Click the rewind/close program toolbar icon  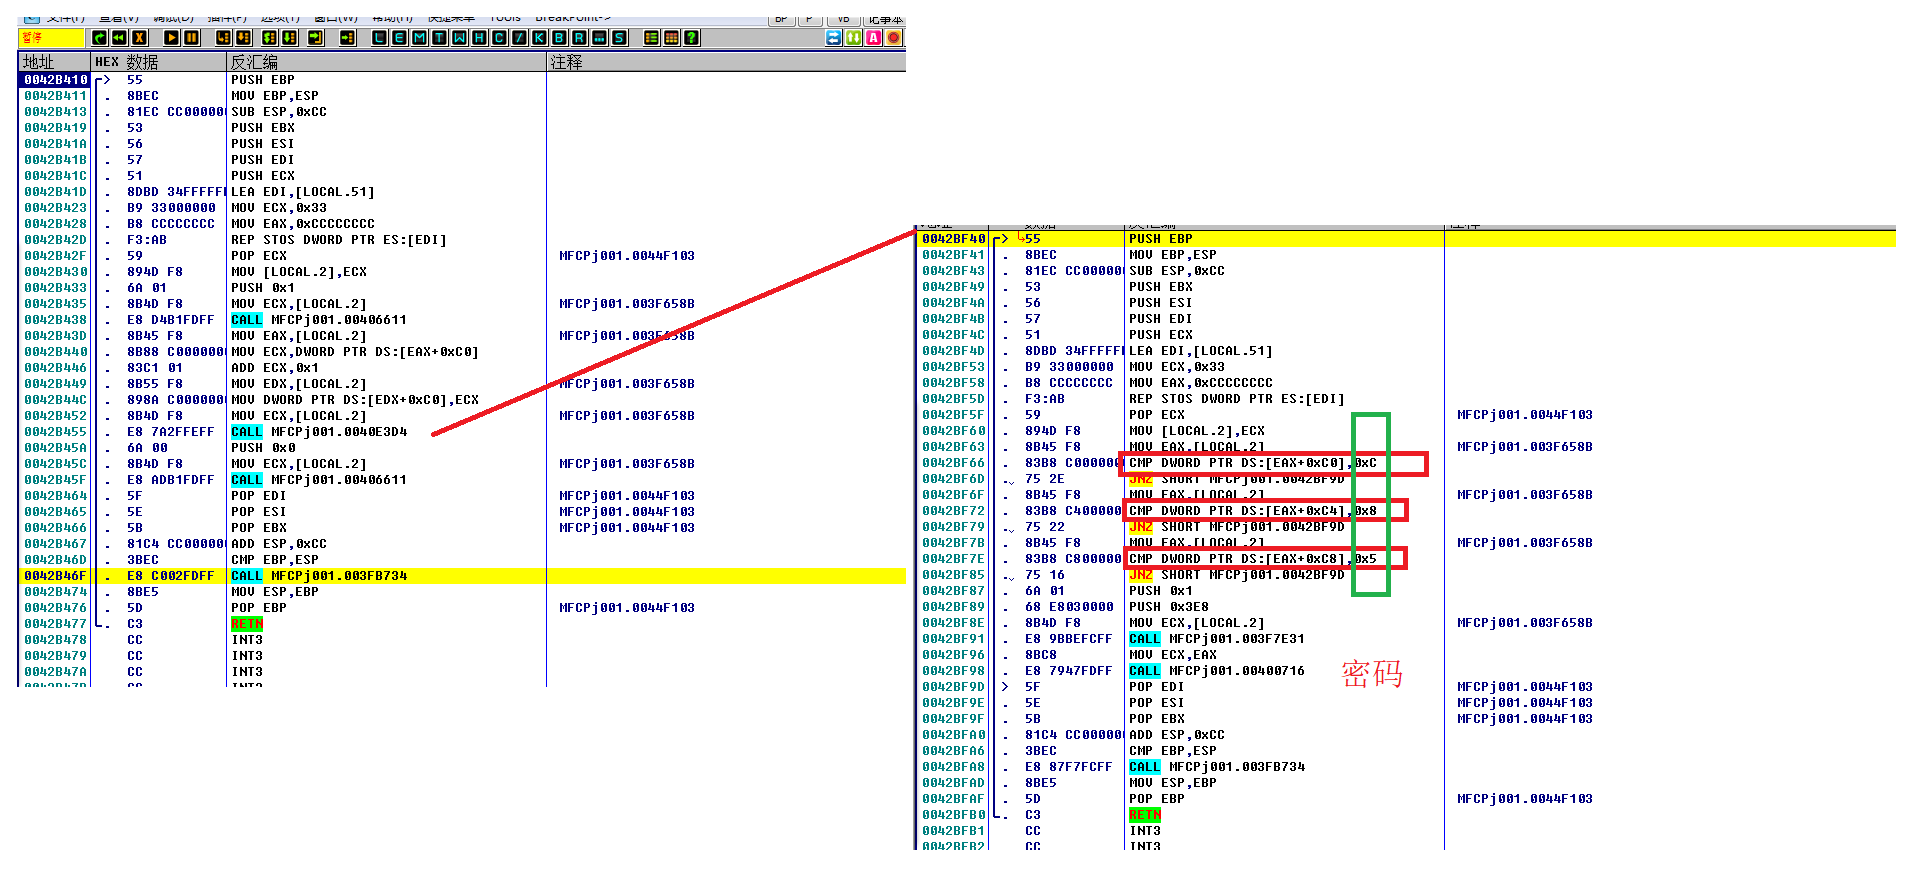[x=119, y=38]
